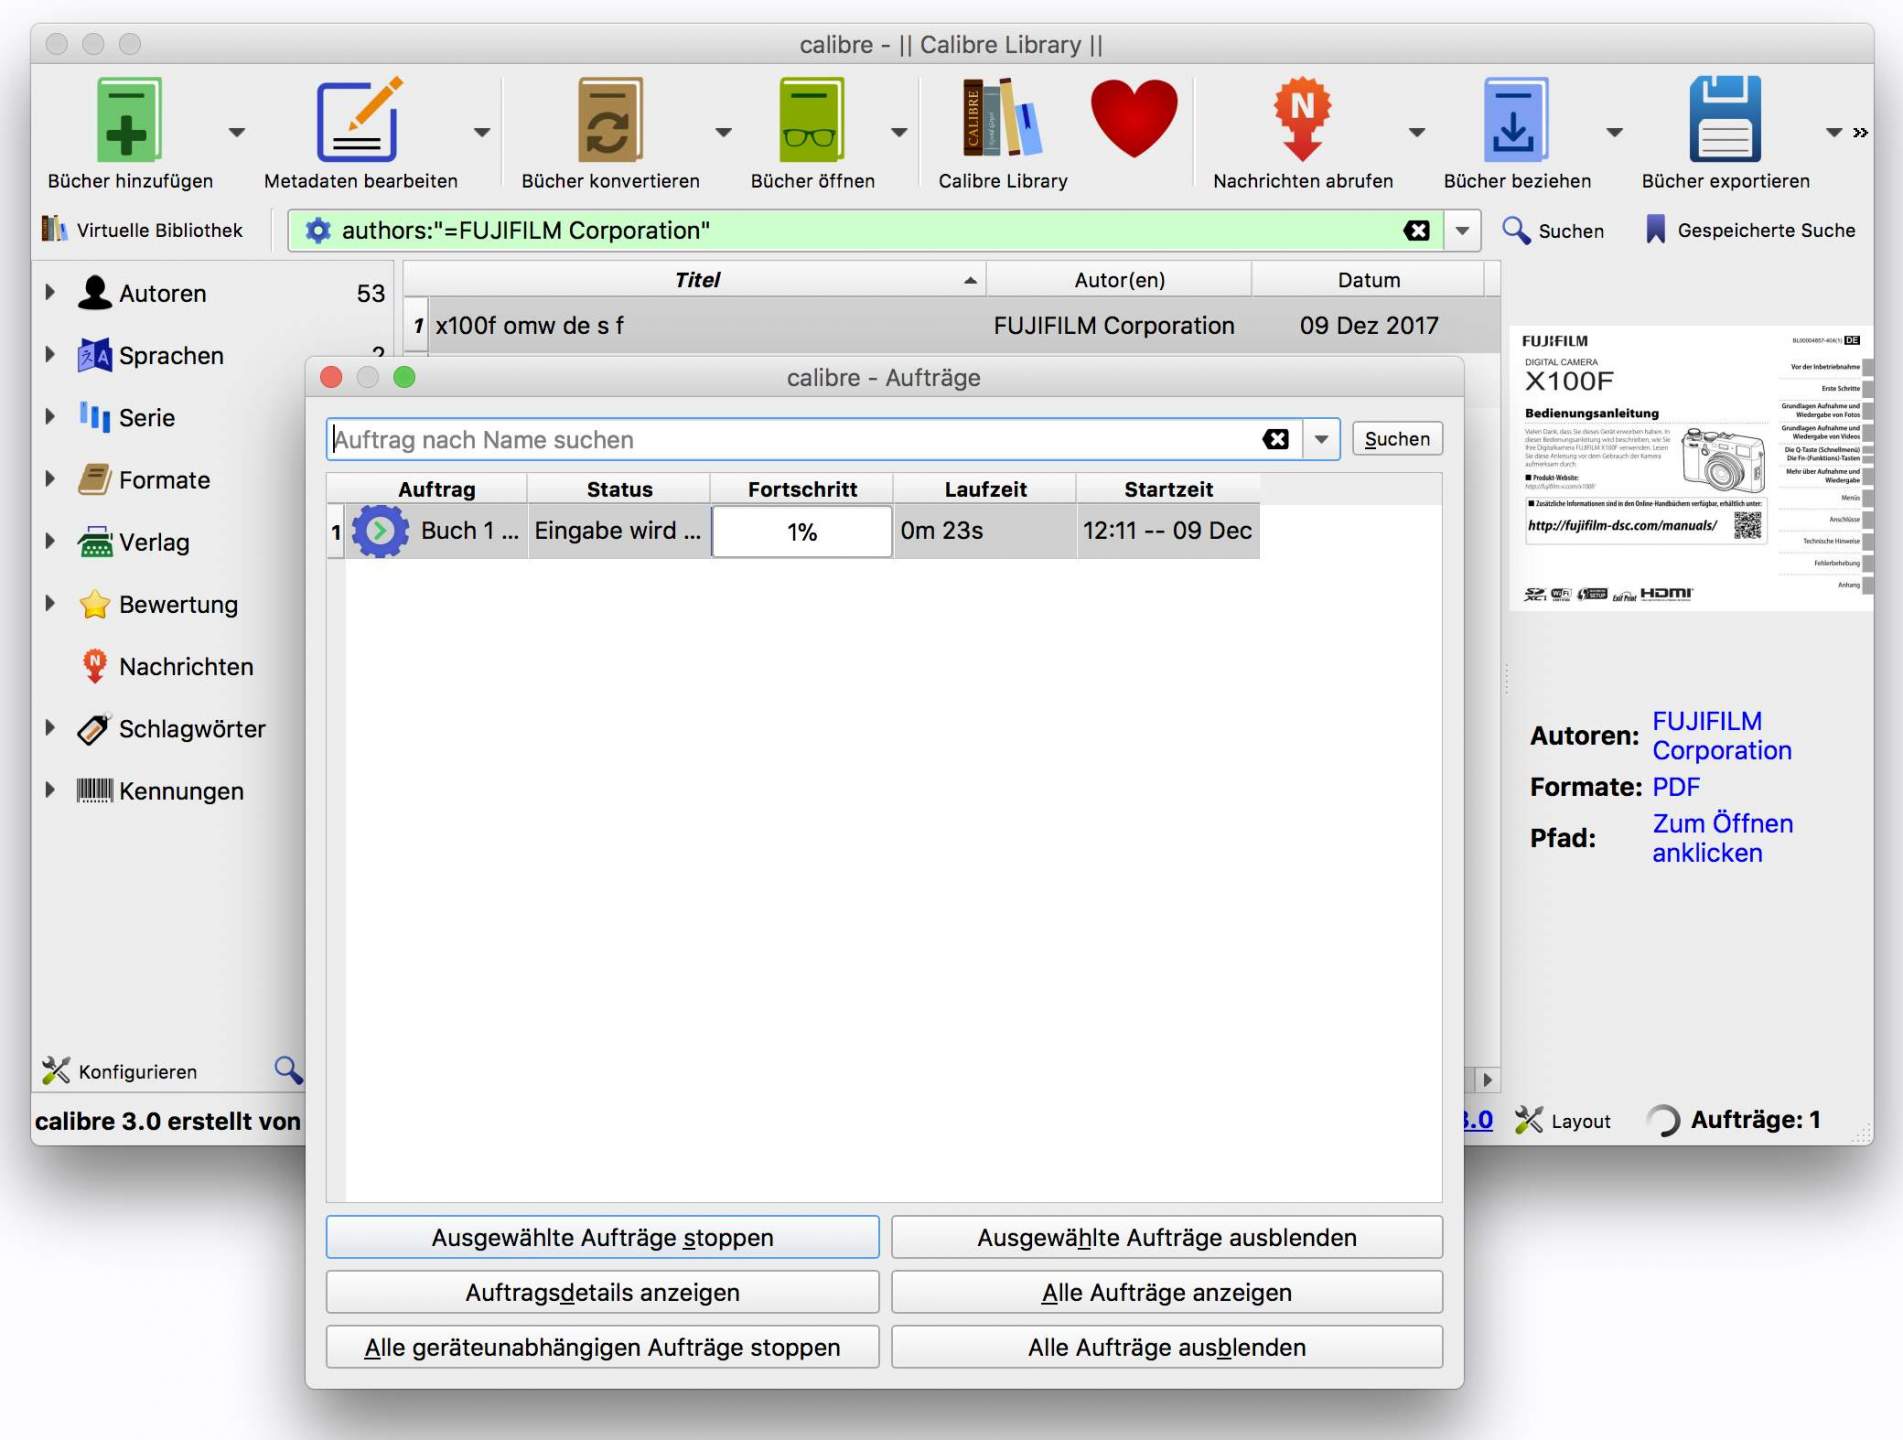The height and width of the screenshot is (1440, 1903).
Task: Open the Calibre Library bookshelf icon
Action: (x=1002, y=120)
